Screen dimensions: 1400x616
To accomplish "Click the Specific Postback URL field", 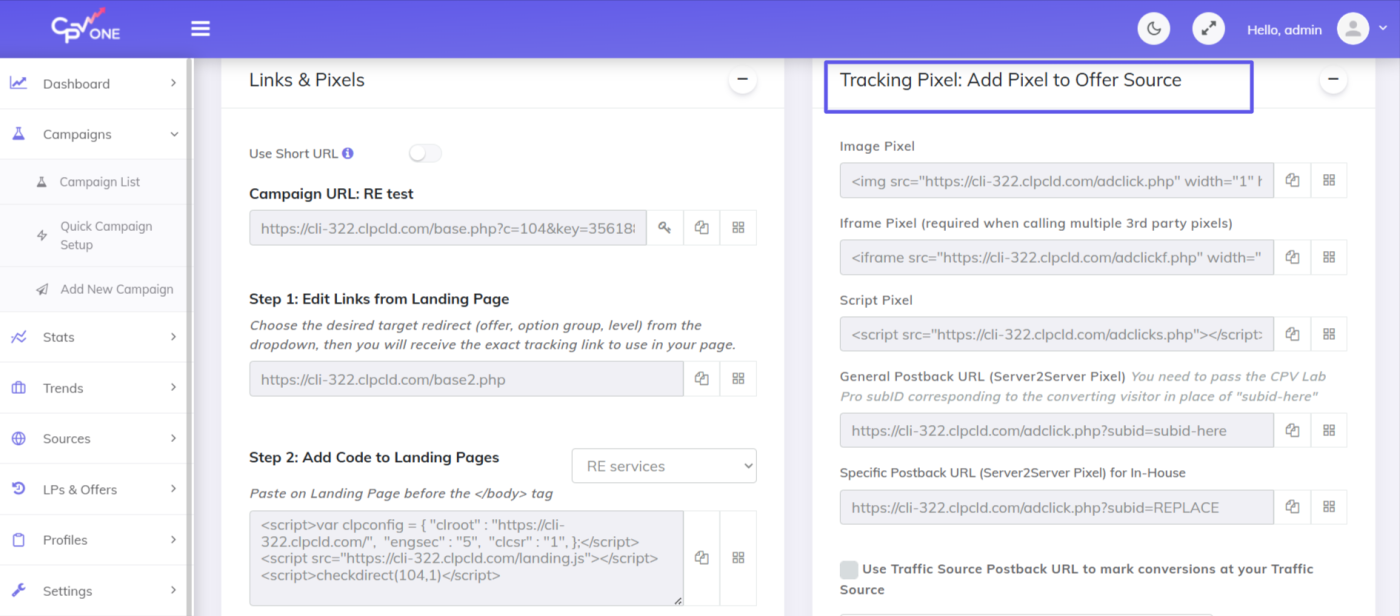I will tap(1056, 507).
